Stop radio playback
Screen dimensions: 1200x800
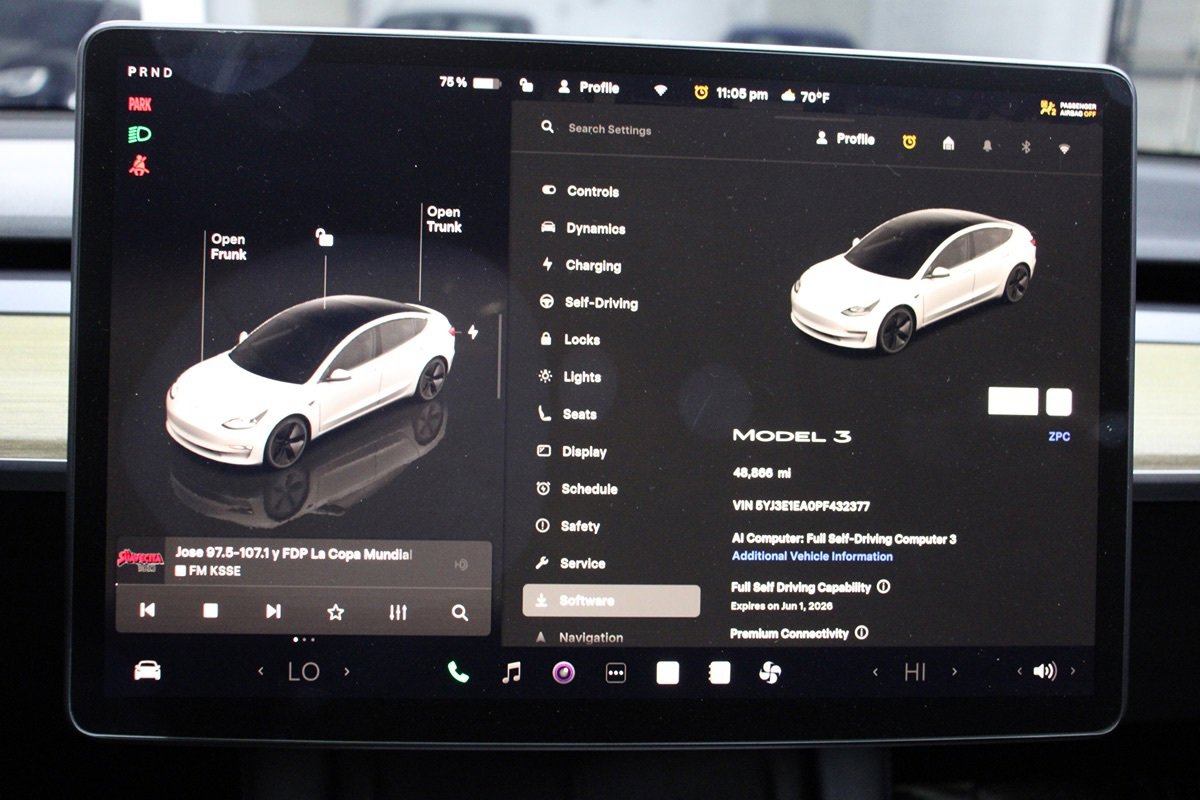[x=210, y=610]
